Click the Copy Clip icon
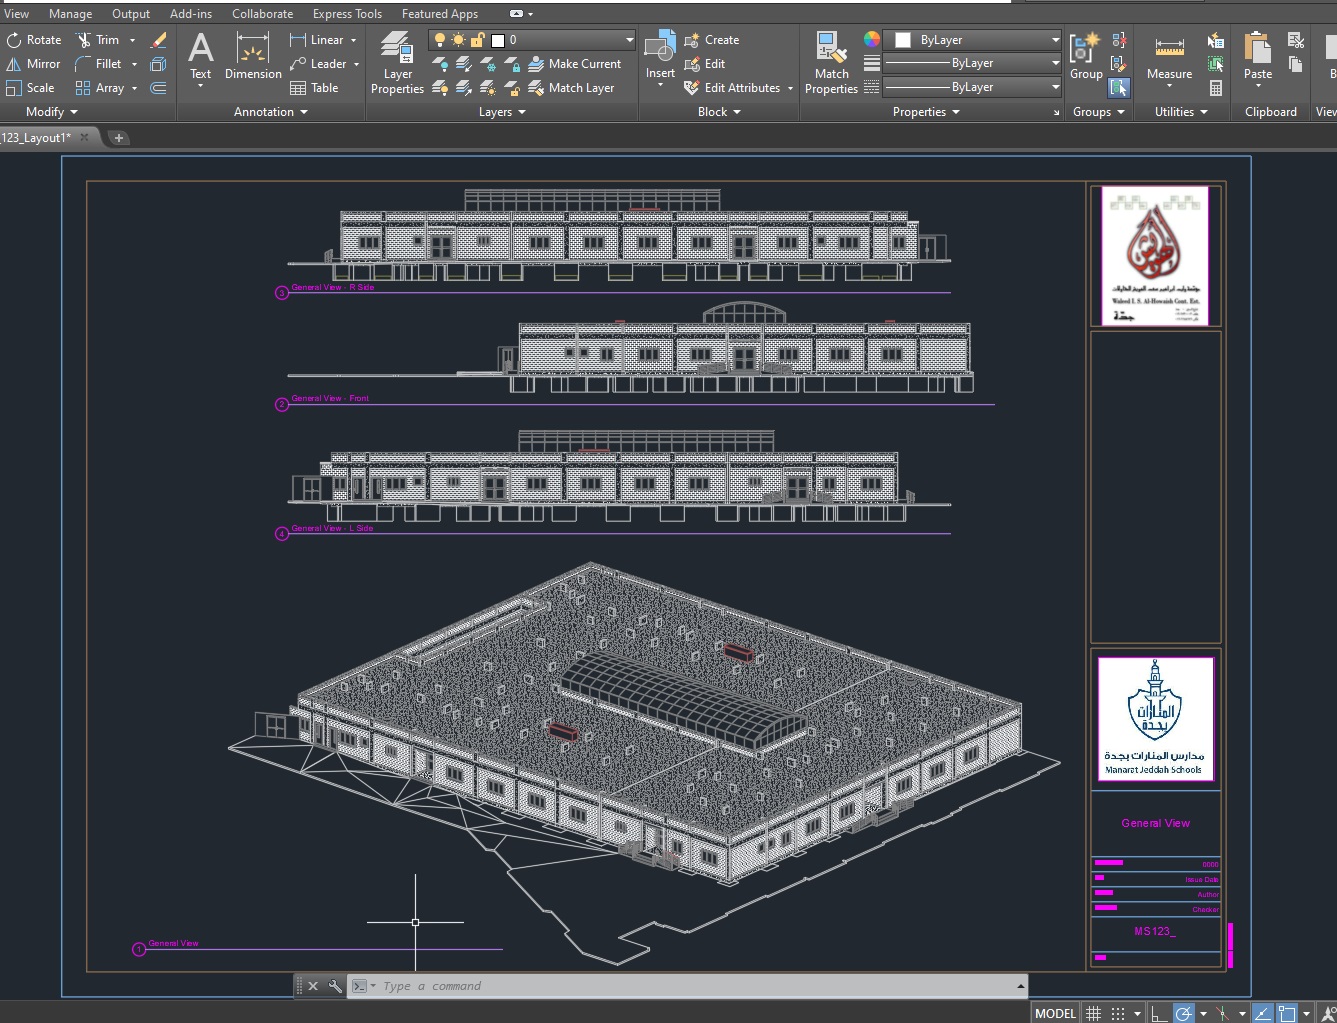Image resolution: width=1337 pixels, height=1023 pixels. click(x=1296, y=64)
